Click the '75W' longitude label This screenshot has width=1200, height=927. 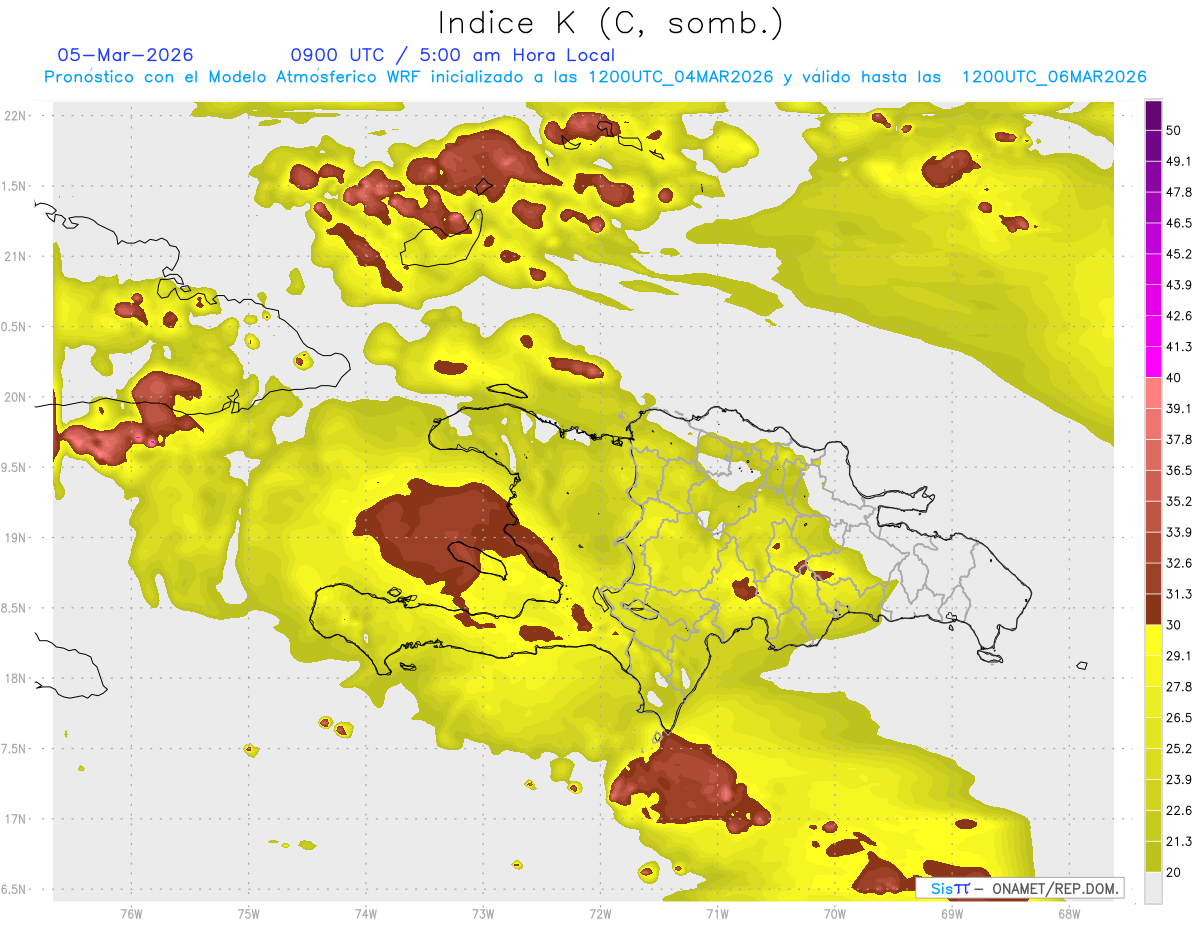pyautogui.click(x=249, y=913)
